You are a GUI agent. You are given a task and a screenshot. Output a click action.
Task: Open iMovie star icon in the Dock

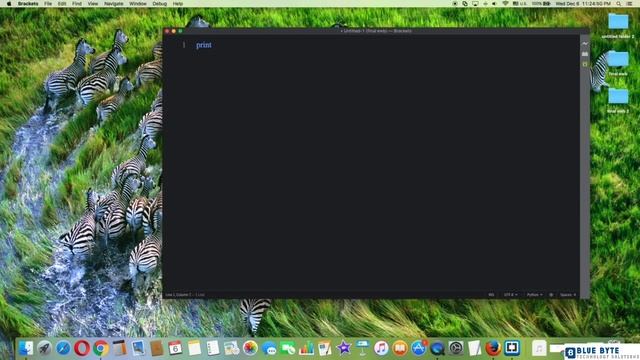click(344, 348)
